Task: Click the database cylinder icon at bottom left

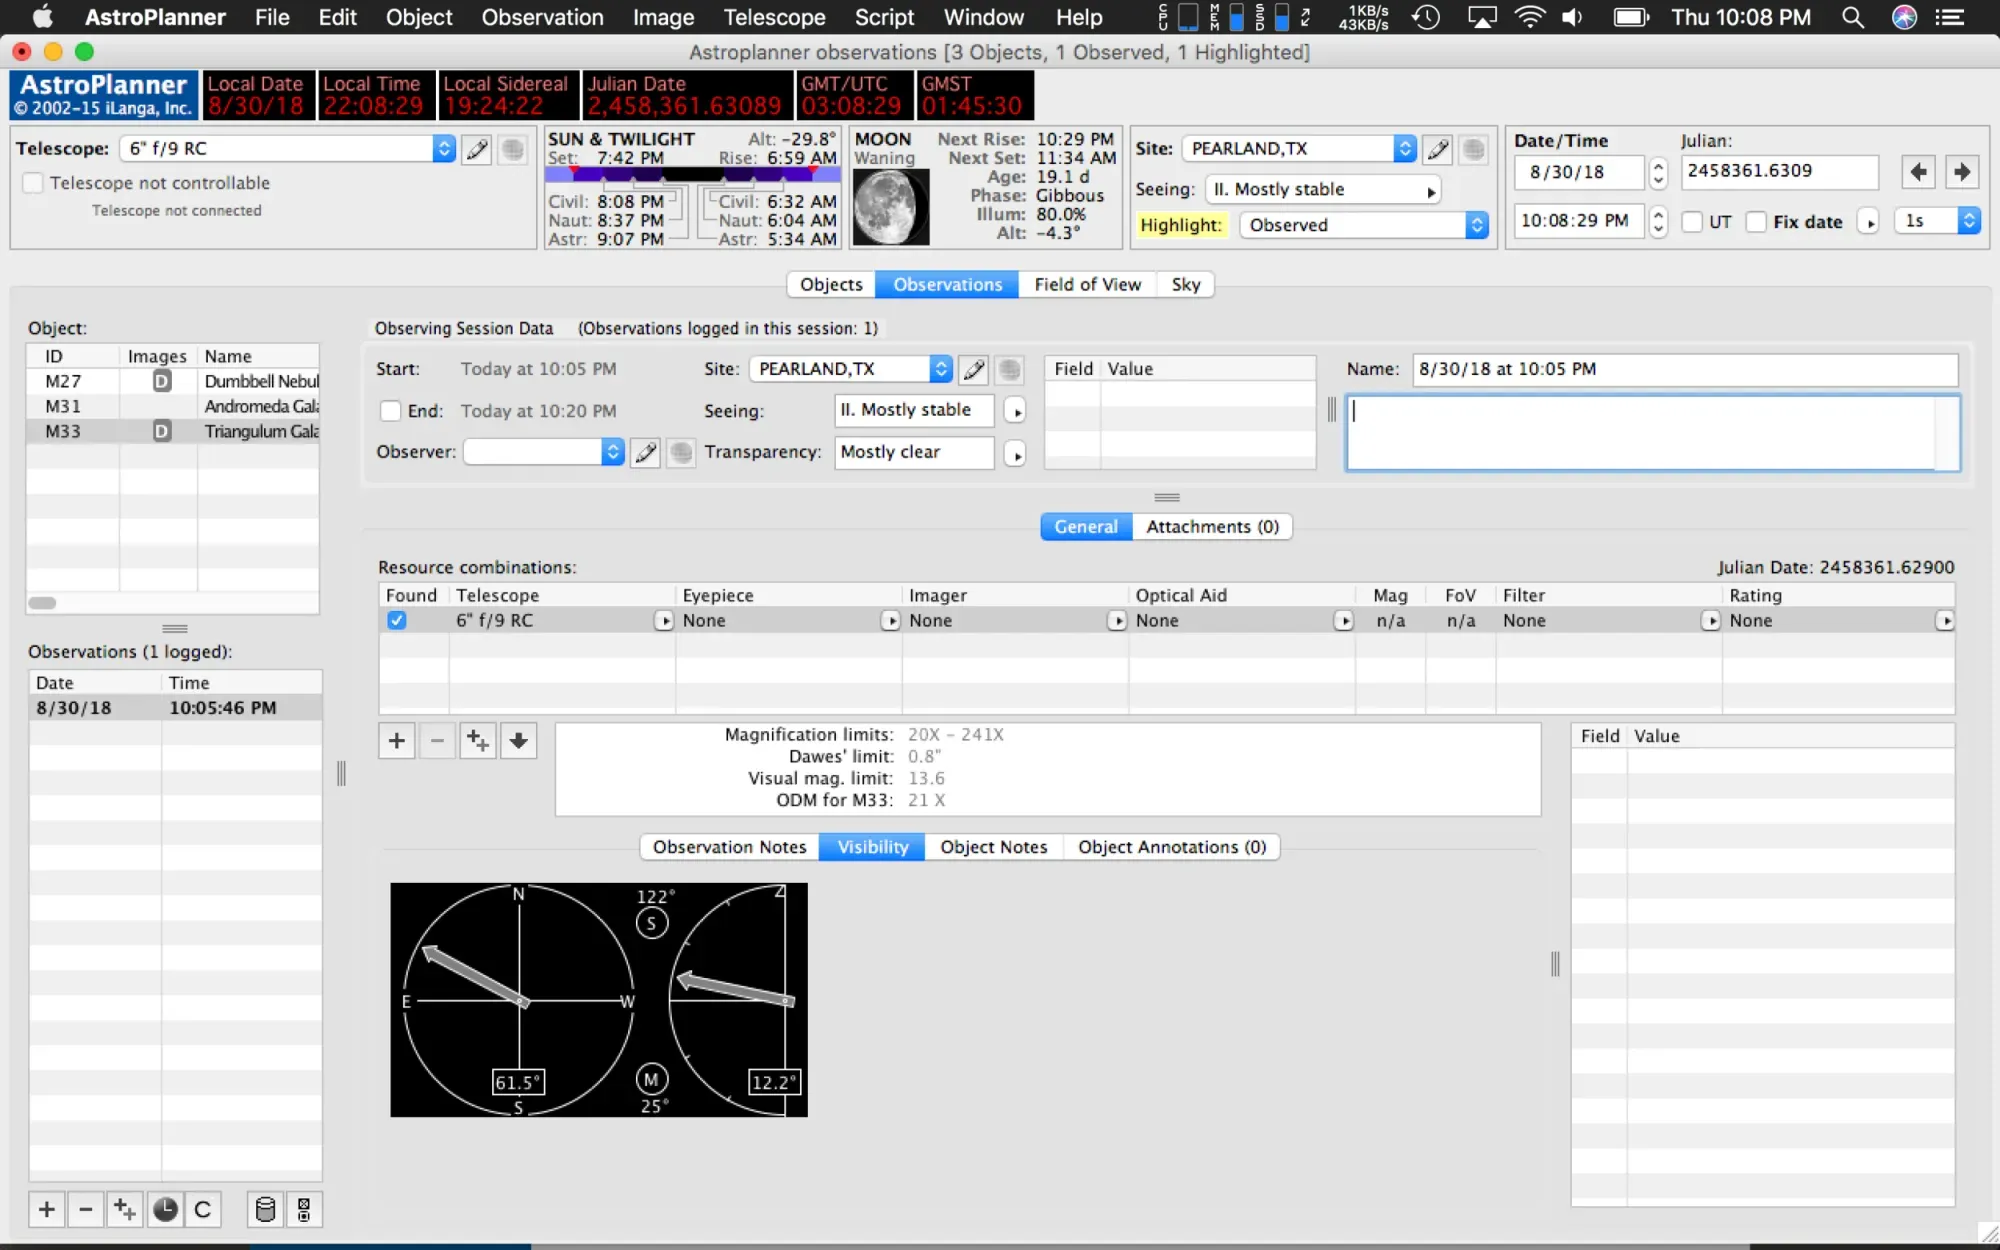Action: (265, 1210)
